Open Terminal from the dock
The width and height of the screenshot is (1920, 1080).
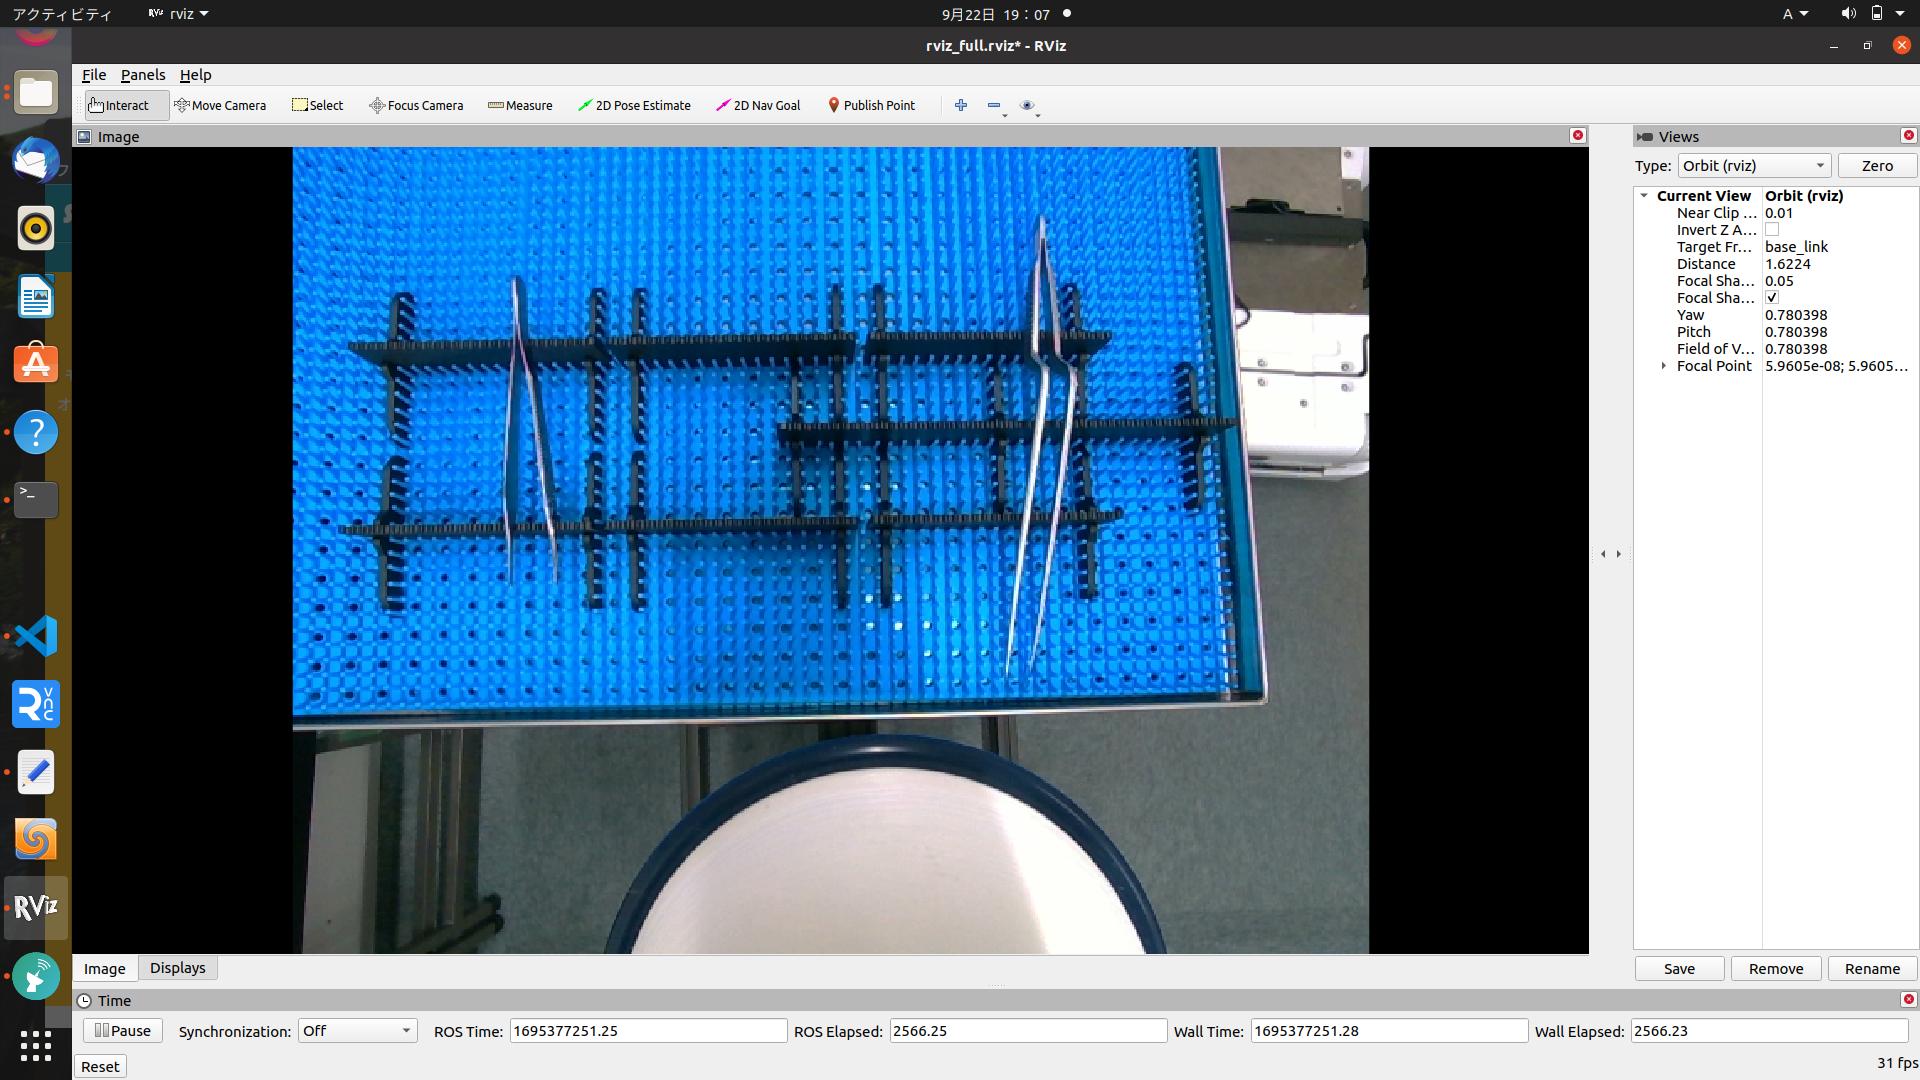36,500
